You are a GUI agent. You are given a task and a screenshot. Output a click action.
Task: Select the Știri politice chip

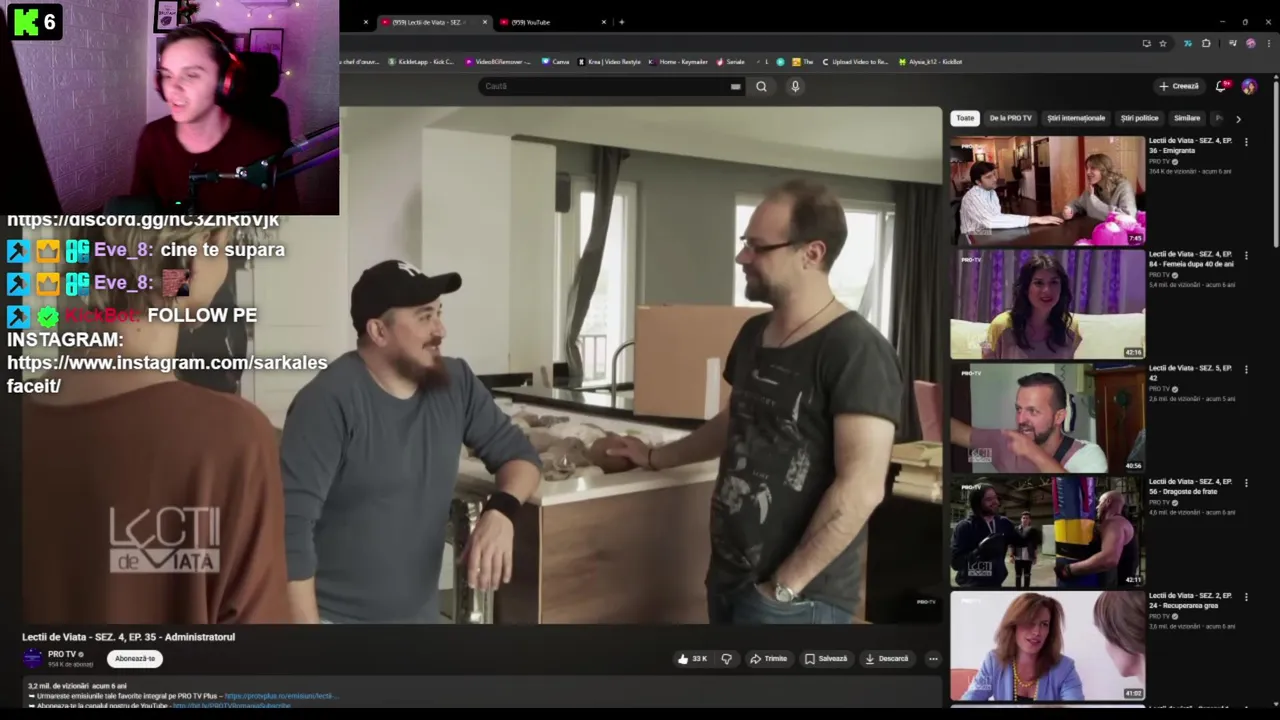(1139, 118)
